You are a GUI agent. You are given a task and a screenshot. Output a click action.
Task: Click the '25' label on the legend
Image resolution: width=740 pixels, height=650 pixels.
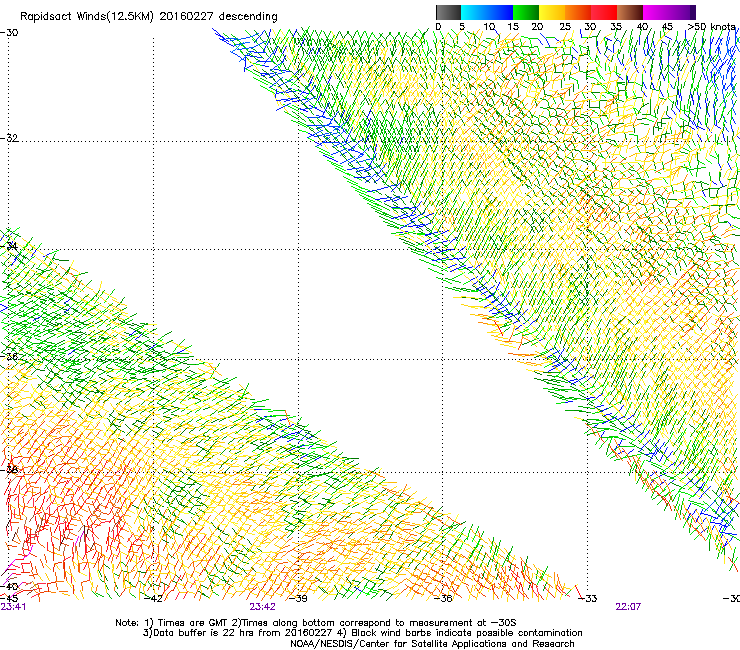tap(565, 27)
